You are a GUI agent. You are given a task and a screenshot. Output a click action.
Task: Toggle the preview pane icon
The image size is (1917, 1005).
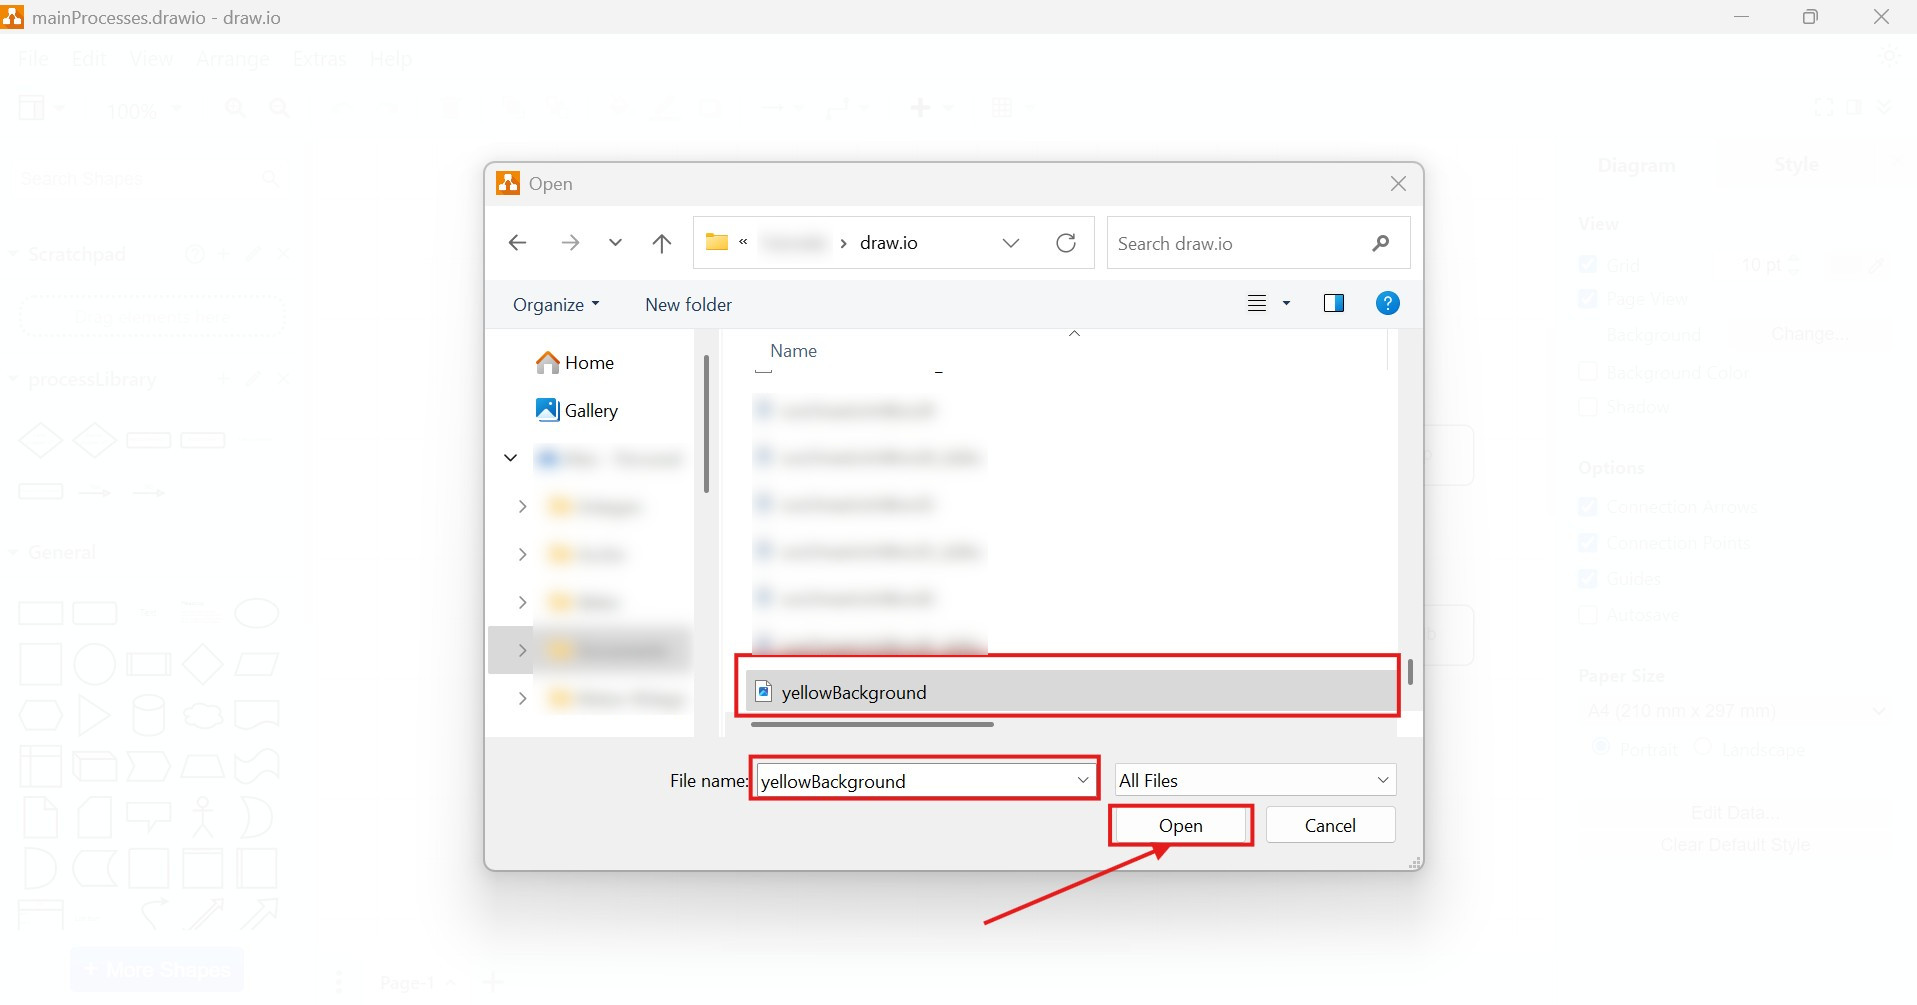tap(1334, 303)
